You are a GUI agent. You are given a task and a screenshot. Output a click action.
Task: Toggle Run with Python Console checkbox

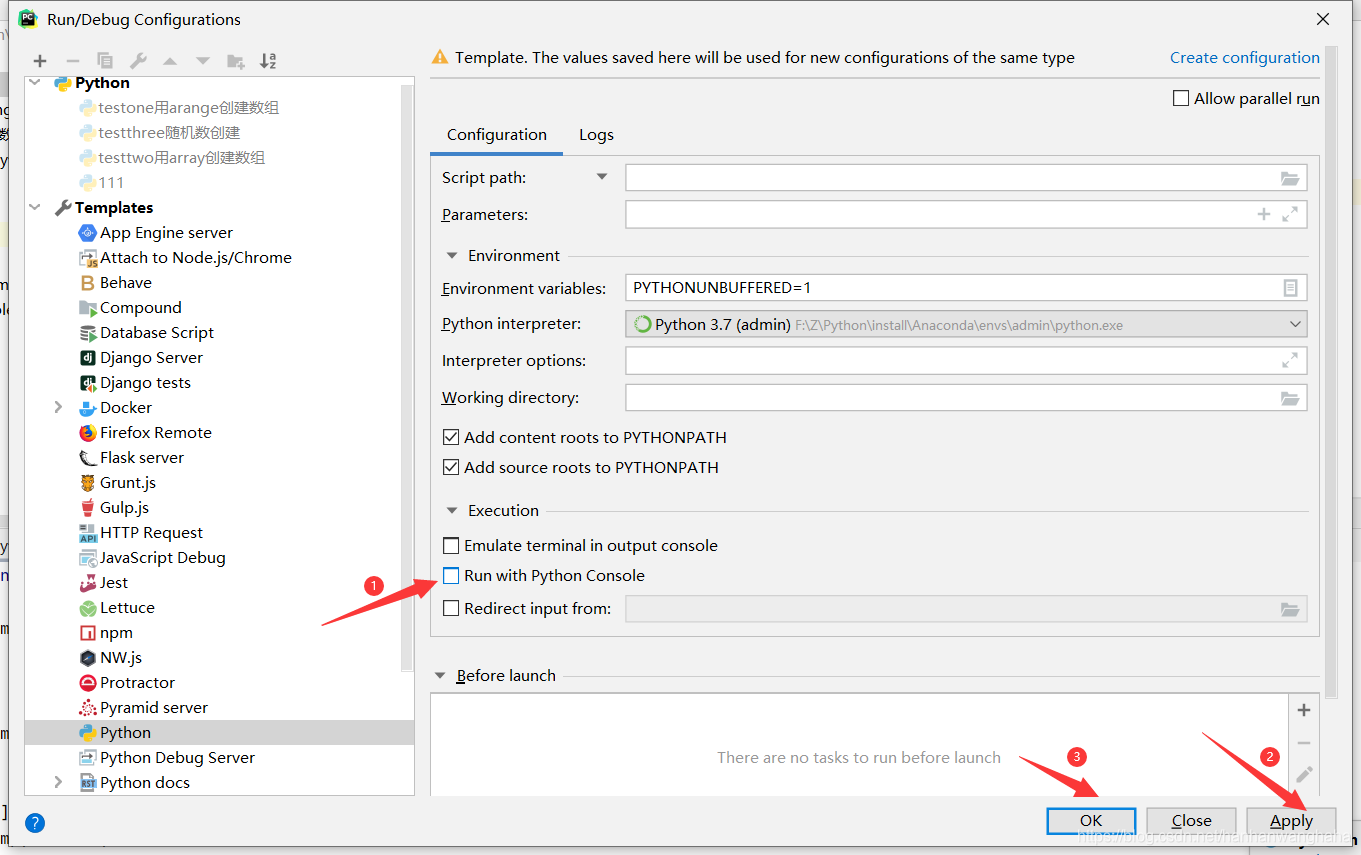451,575
